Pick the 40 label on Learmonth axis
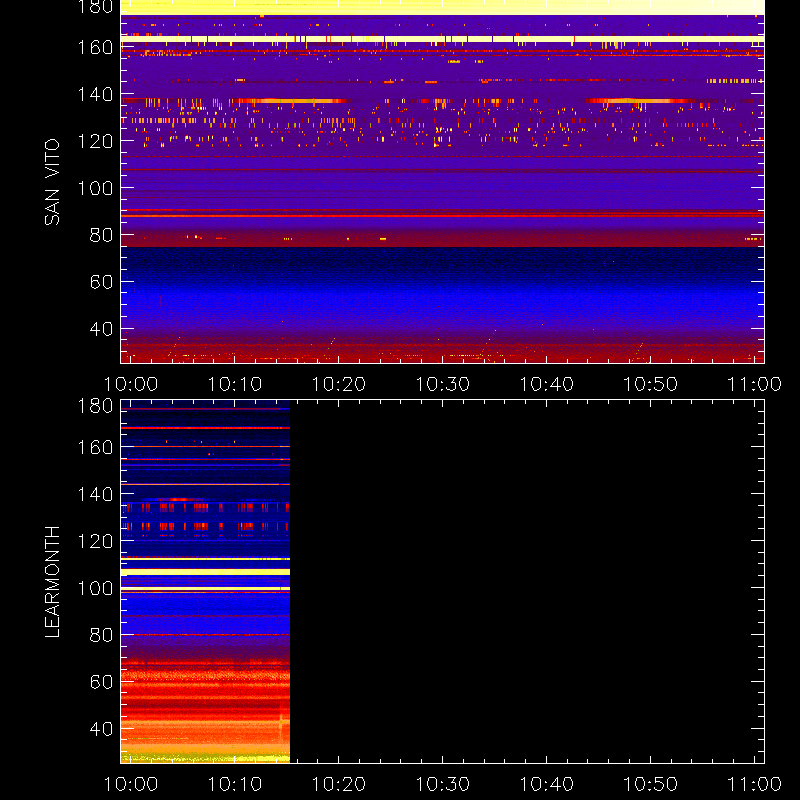This screenshot has height=800, width=800. point(101,729)
